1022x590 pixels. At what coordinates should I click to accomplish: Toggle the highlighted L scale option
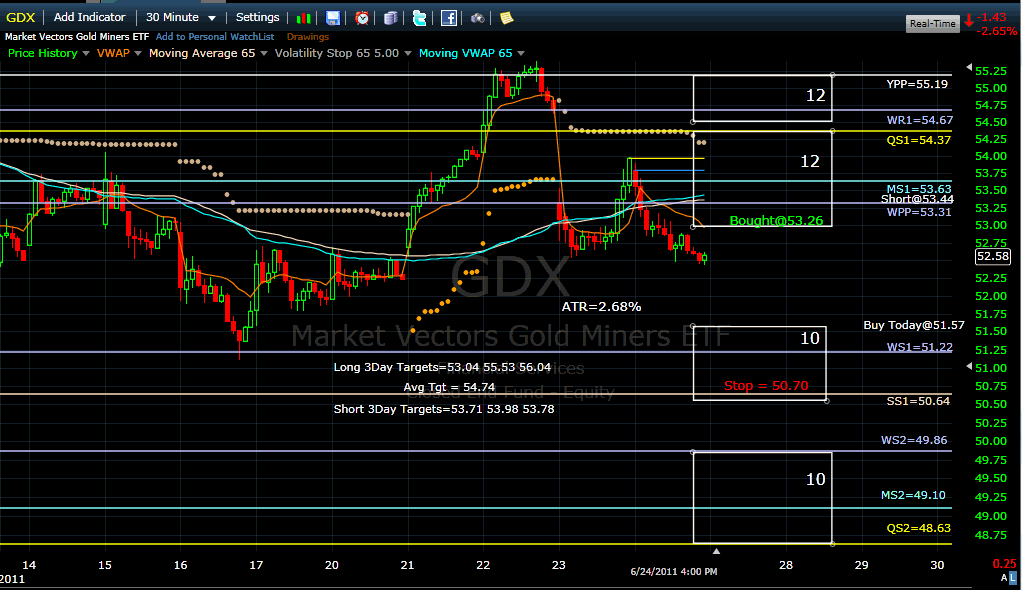click(x=1012, y=578)
